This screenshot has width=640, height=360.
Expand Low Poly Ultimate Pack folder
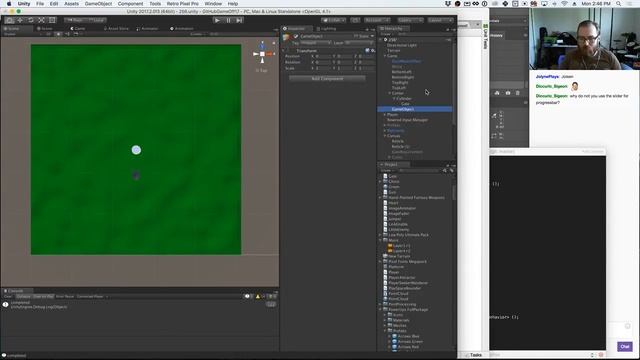(380, 235)
